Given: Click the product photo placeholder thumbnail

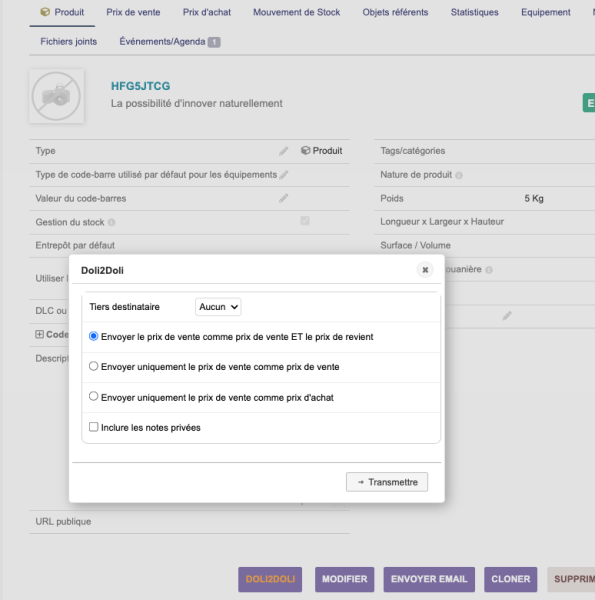Looking at the screenshot, I should [57, 96].
